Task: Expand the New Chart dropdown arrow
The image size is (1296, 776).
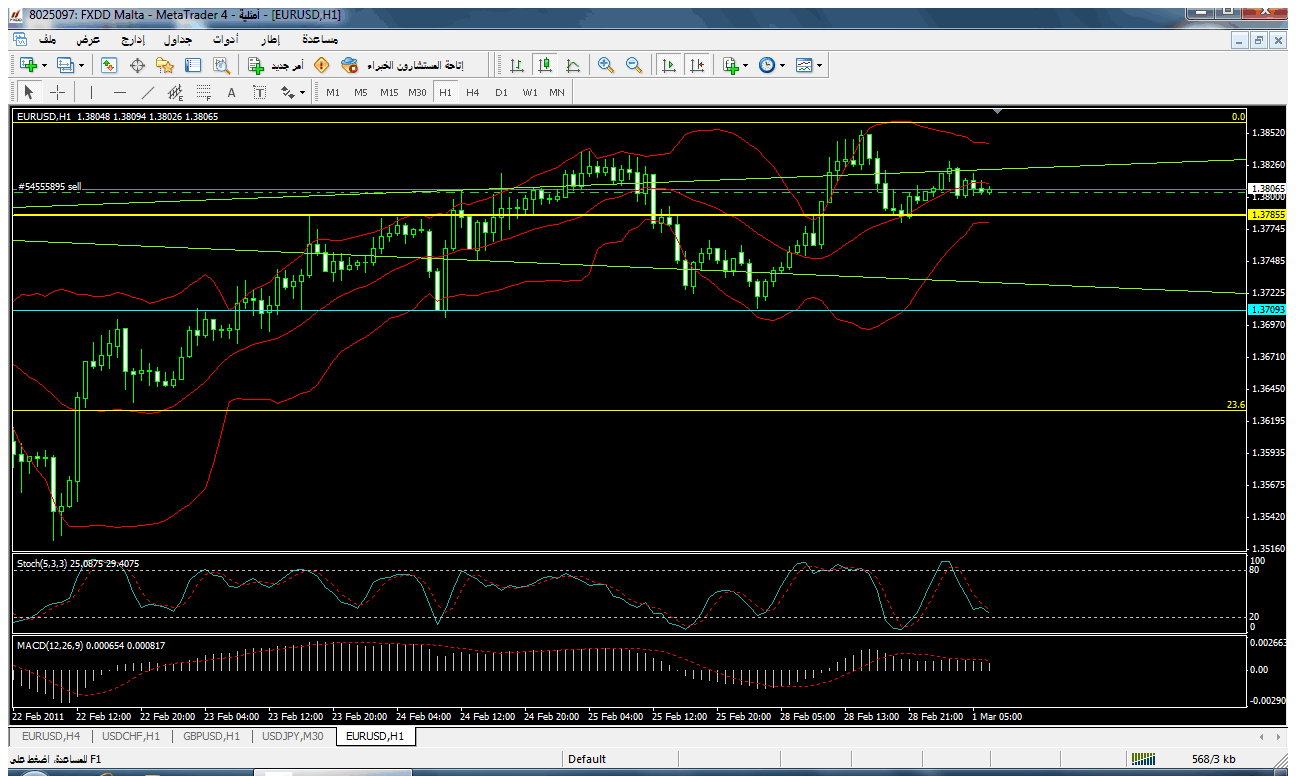Action: coord(44,65)
